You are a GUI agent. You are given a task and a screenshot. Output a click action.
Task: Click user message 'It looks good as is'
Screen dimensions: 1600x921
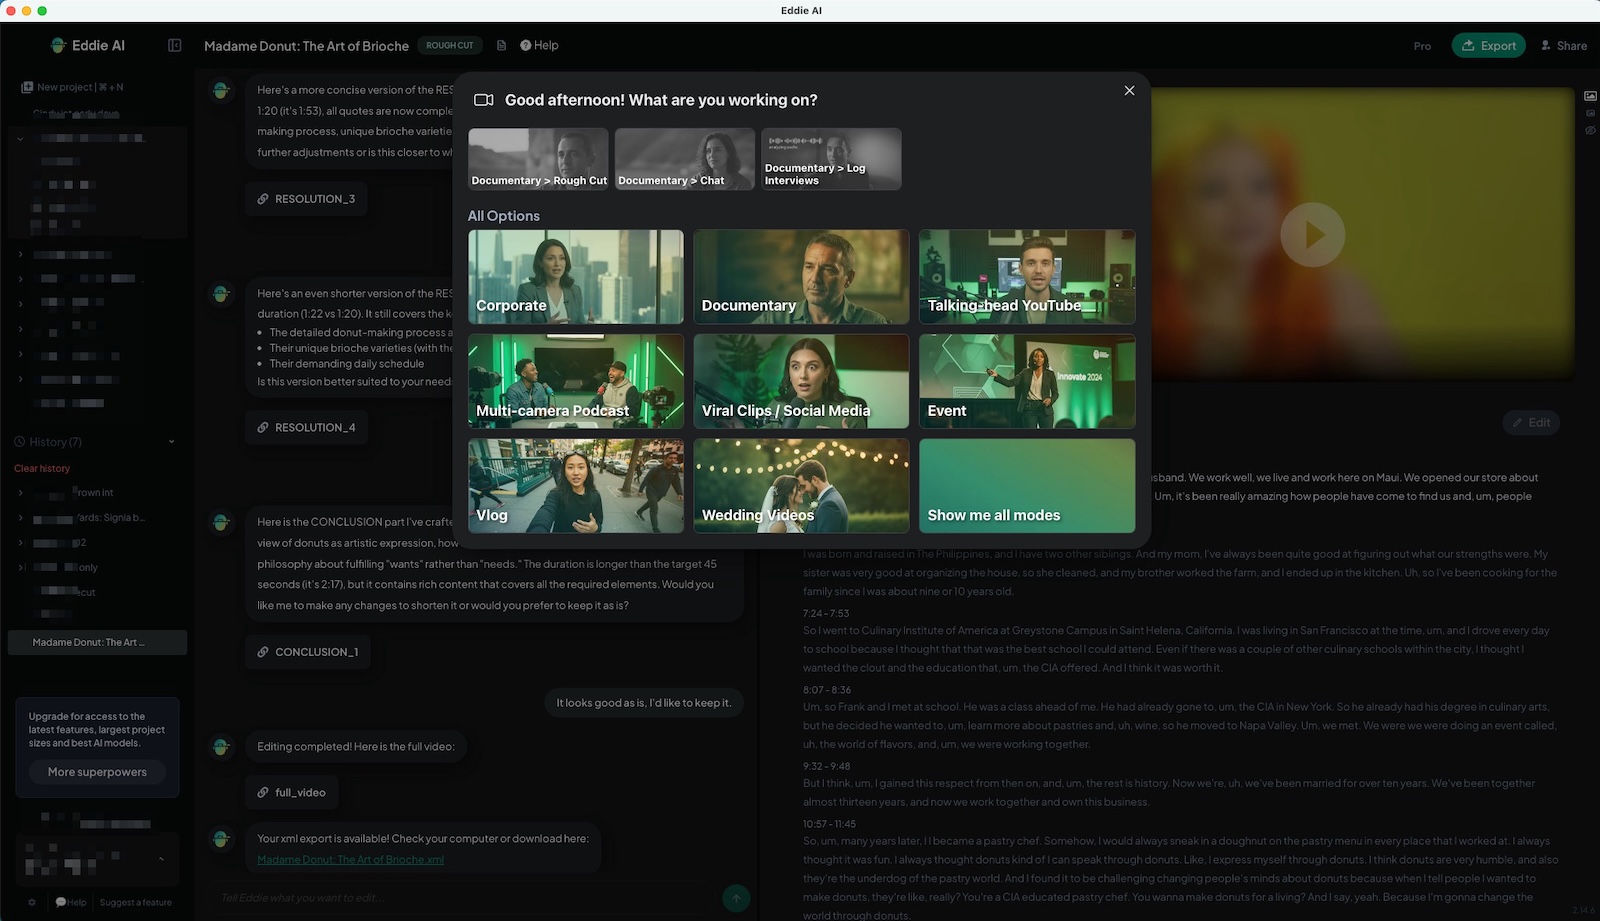pos(644,703)
